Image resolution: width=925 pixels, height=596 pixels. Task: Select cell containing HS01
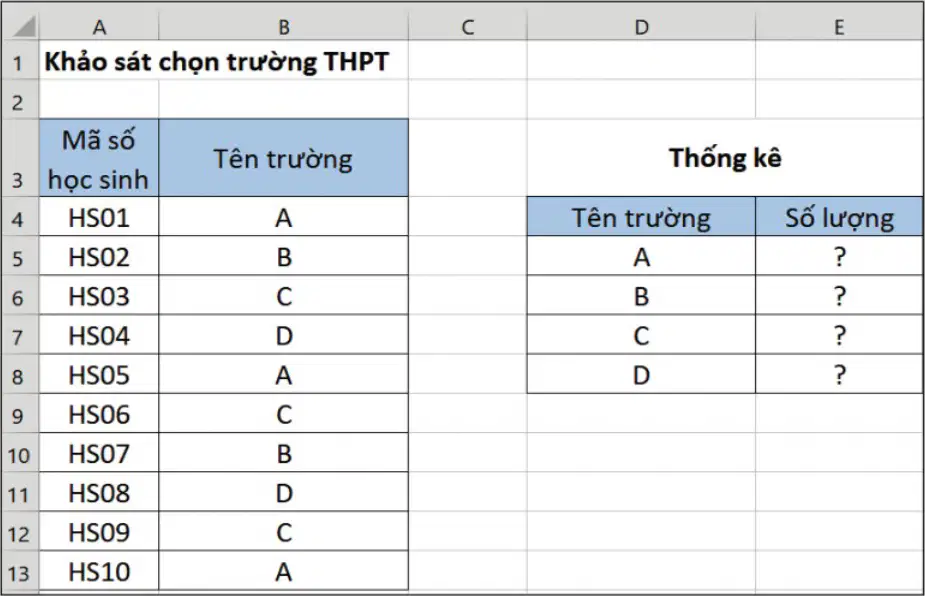(99, 217)
